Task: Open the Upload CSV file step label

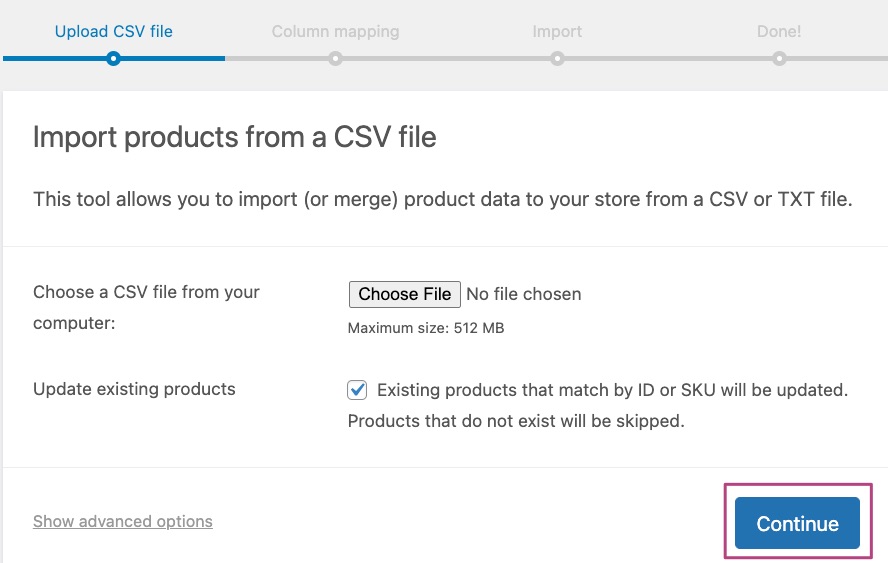Action: click(x=114, y=31)
